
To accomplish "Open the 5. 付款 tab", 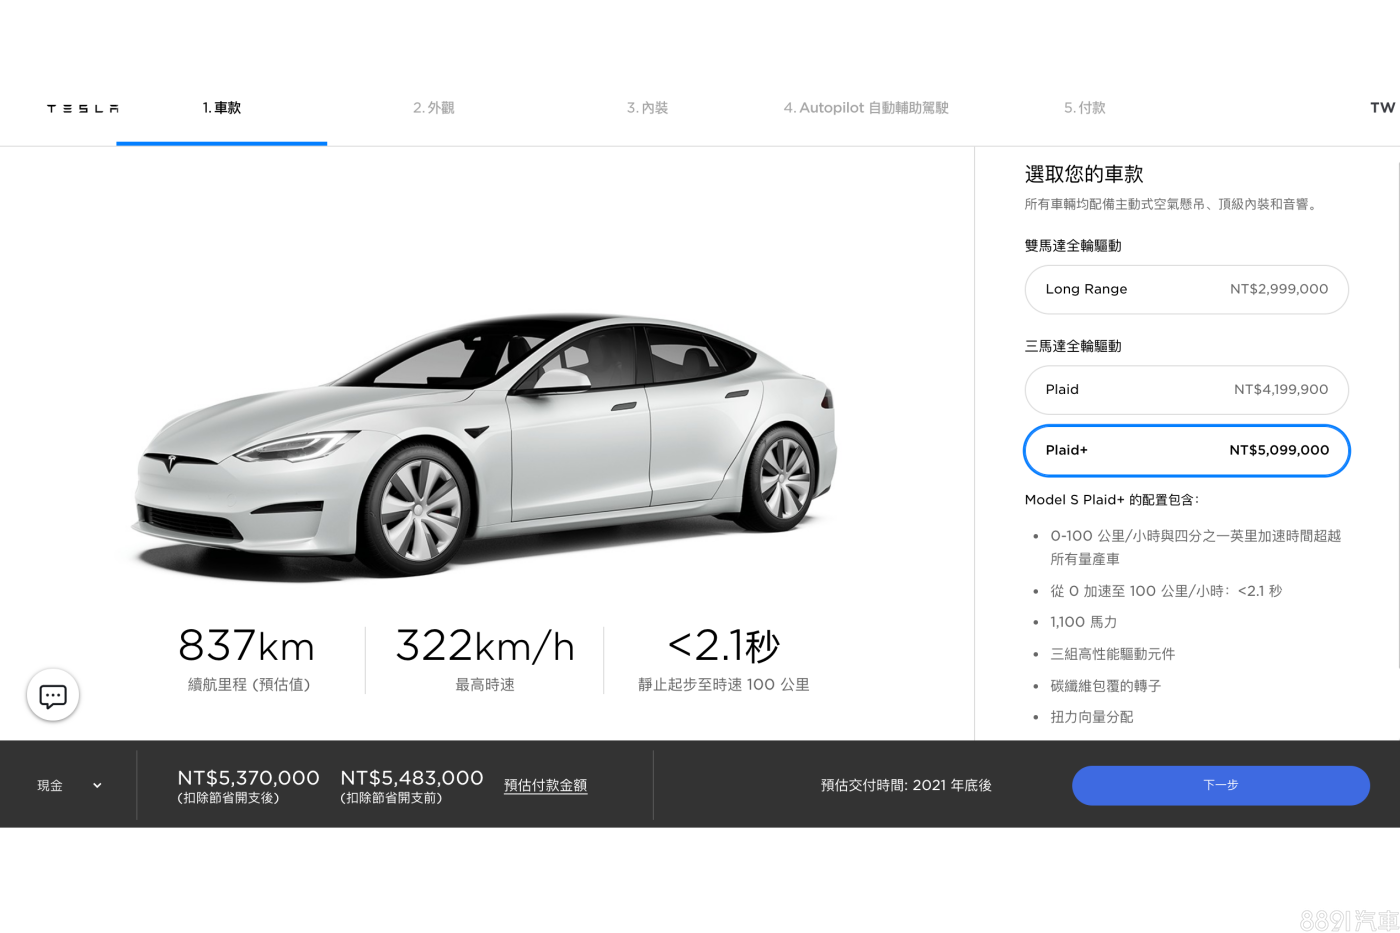I will (1085, 108).
